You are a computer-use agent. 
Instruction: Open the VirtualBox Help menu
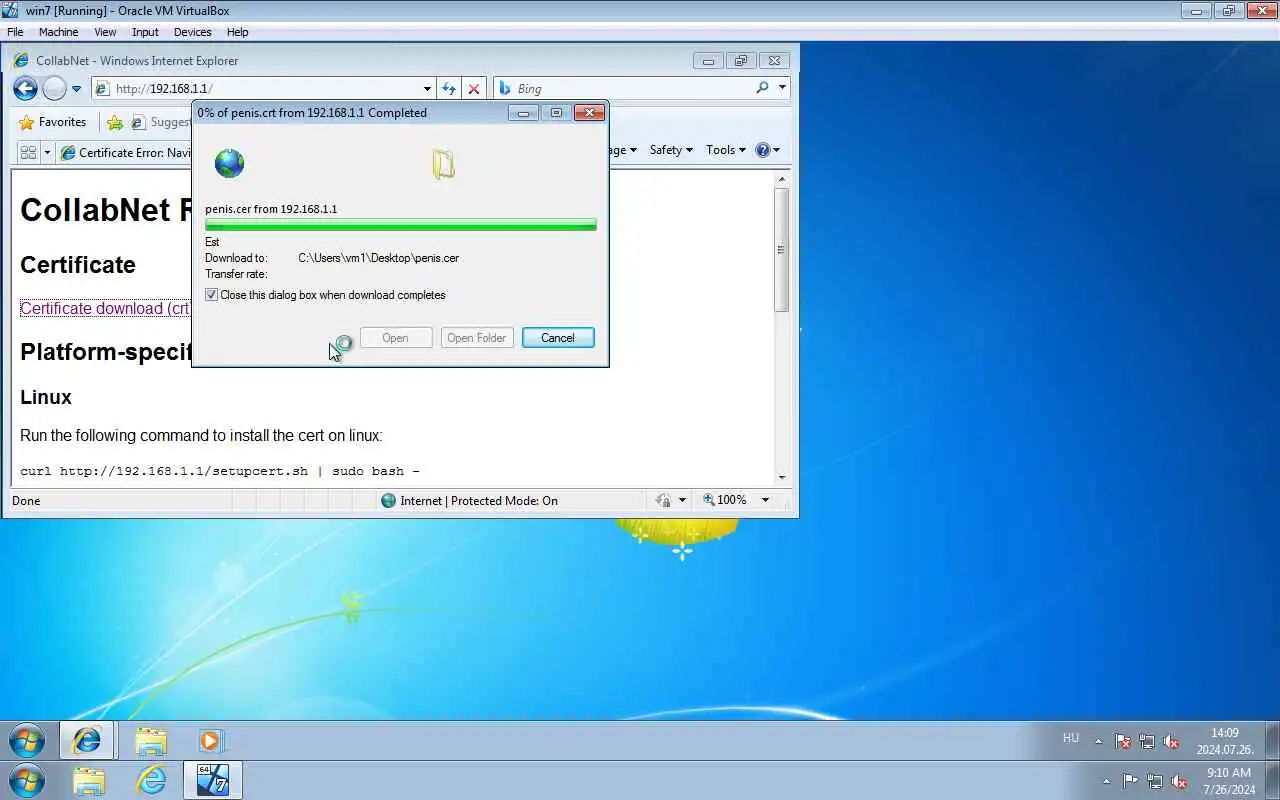[237, 32]
